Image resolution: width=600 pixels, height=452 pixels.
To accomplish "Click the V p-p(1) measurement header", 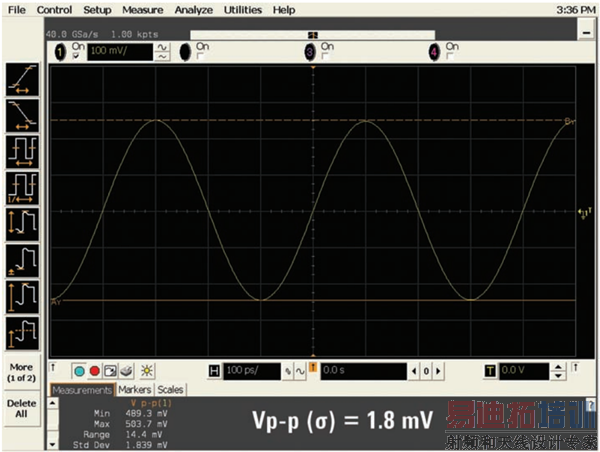I will pyautogui.click(x=152, y=403).
